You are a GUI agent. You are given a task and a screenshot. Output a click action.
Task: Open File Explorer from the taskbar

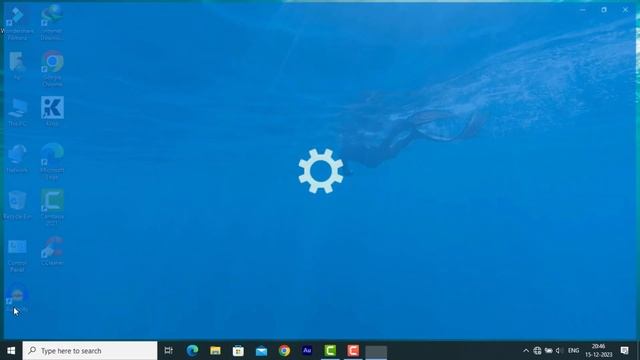pyautogui.click(x=216, y=351)
